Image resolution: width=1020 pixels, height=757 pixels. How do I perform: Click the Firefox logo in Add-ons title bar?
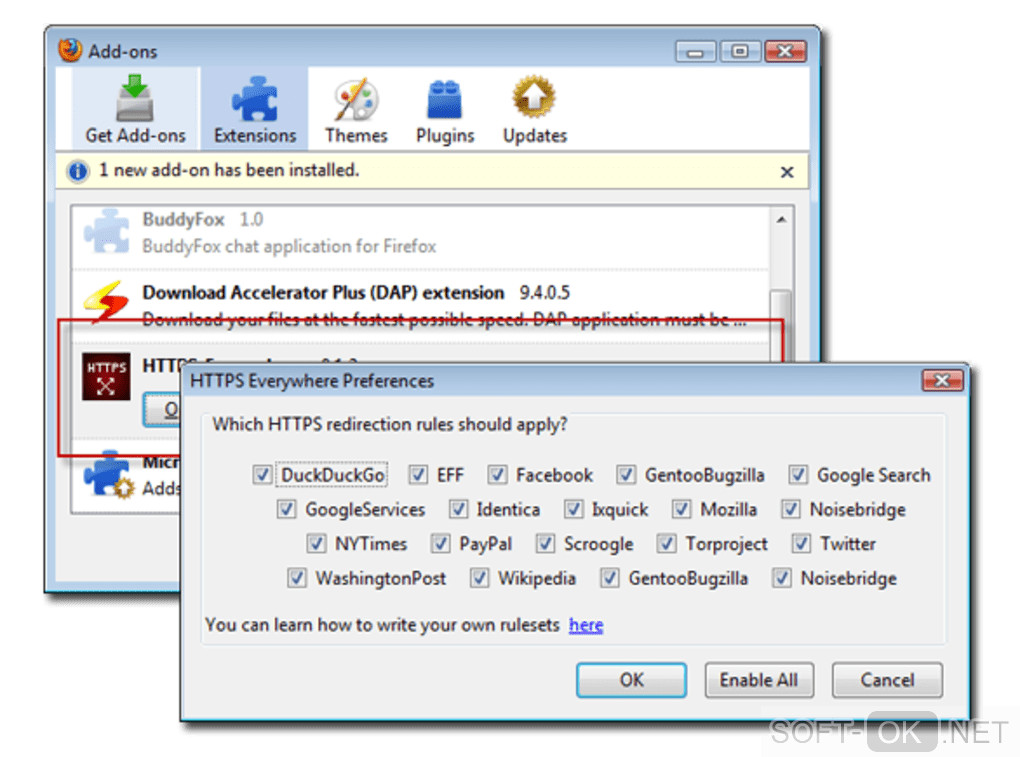click(x=70, y=50)
